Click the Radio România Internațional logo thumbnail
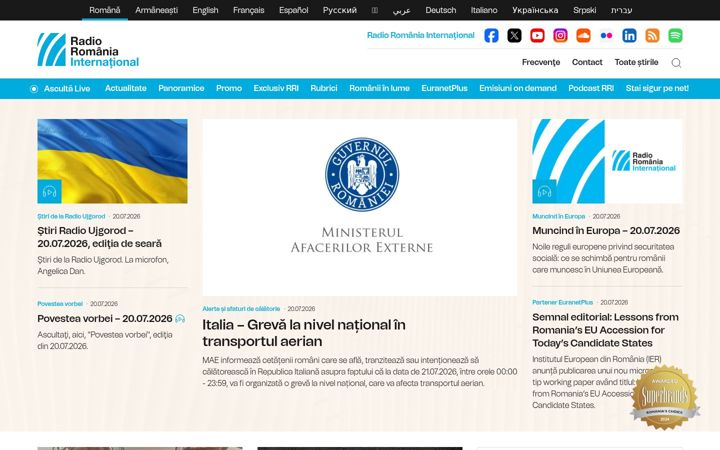720x450 pixels. tap(607, 161)
